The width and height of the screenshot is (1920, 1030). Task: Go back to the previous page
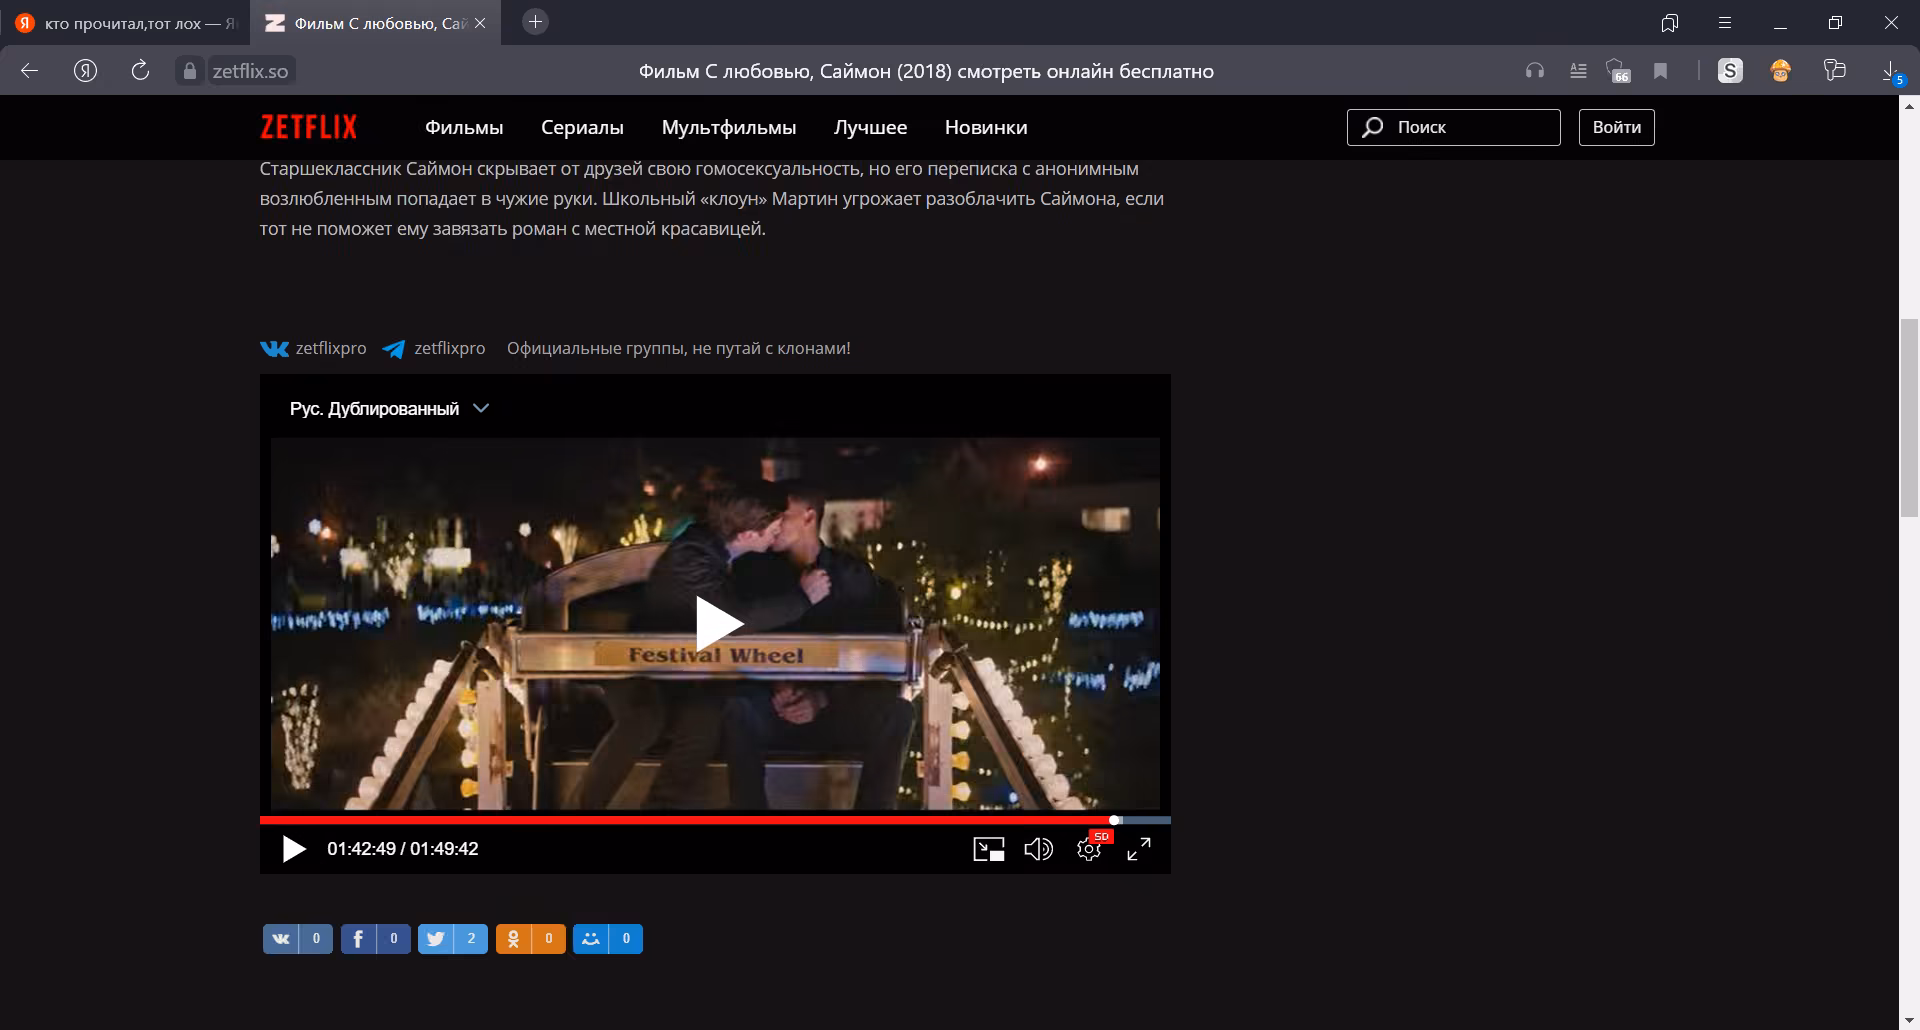30,71
